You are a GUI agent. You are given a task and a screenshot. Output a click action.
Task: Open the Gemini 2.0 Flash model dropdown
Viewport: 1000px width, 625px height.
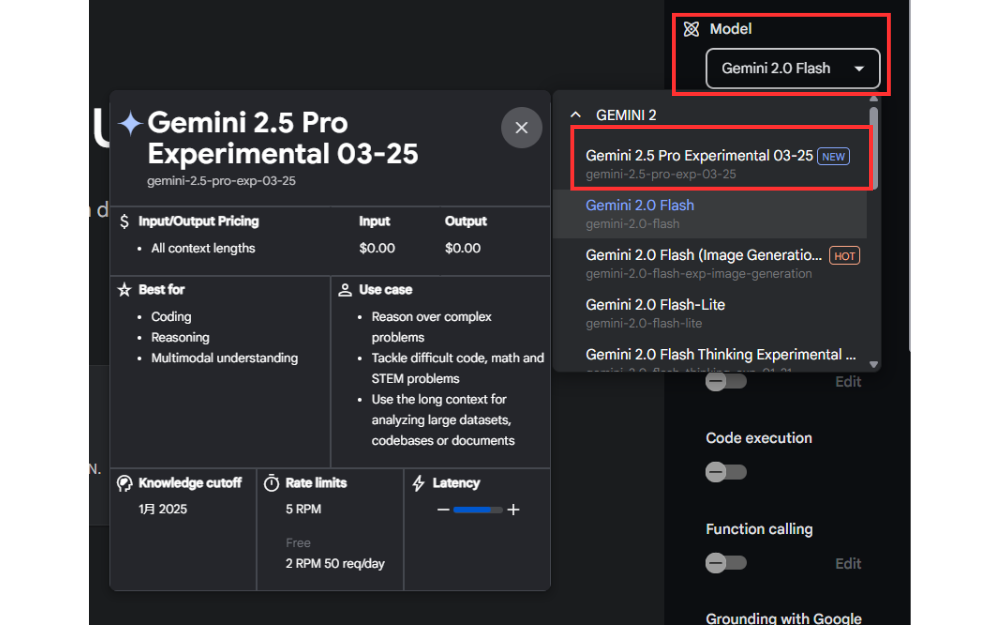click(793, 69)
